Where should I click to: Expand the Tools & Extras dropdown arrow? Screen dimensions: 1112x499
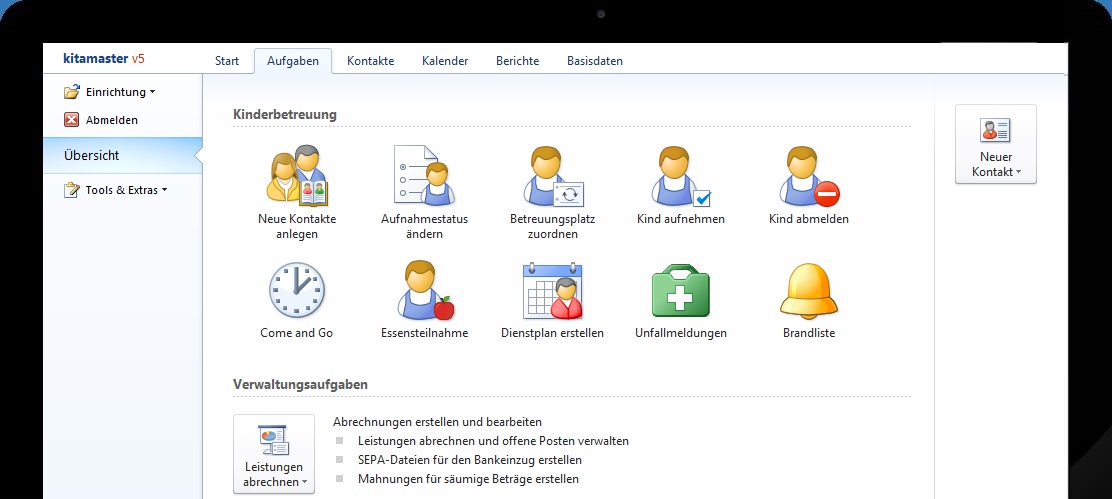pos(165,190)
